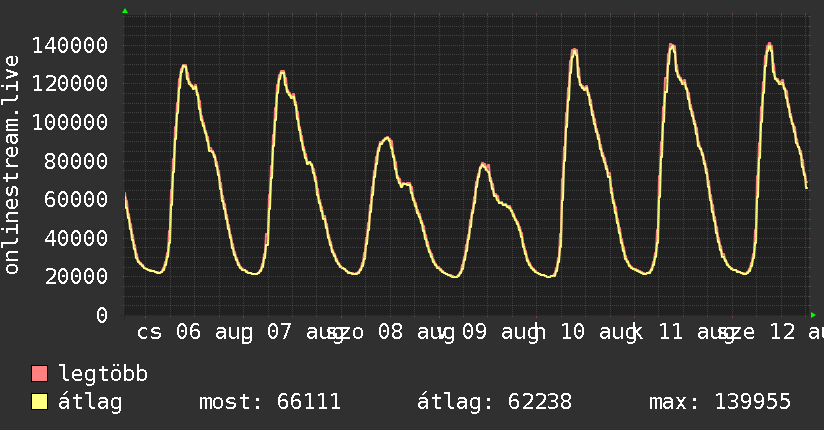
Task: Click the 12 au date label
Action: click(x=796, y=333)
